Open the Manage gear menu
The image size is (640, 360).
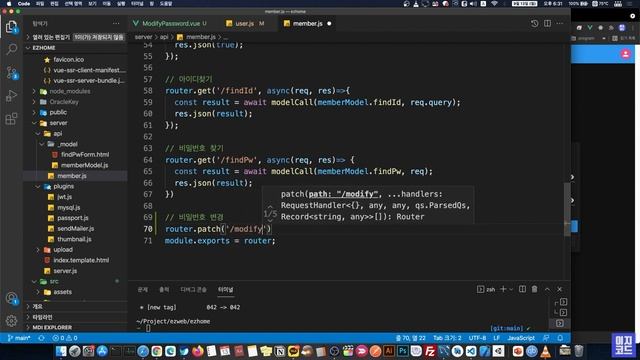[11, 321]
